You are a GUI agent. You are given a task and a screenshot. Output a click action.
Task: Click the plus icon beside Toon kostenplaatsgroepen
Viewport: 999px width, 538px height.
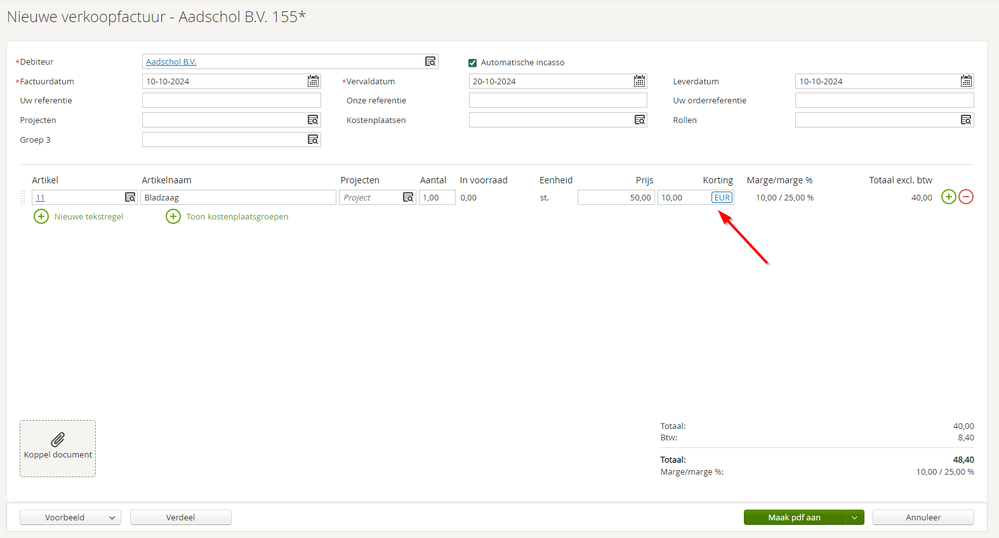pyautogui.click(x=173, y=217)
